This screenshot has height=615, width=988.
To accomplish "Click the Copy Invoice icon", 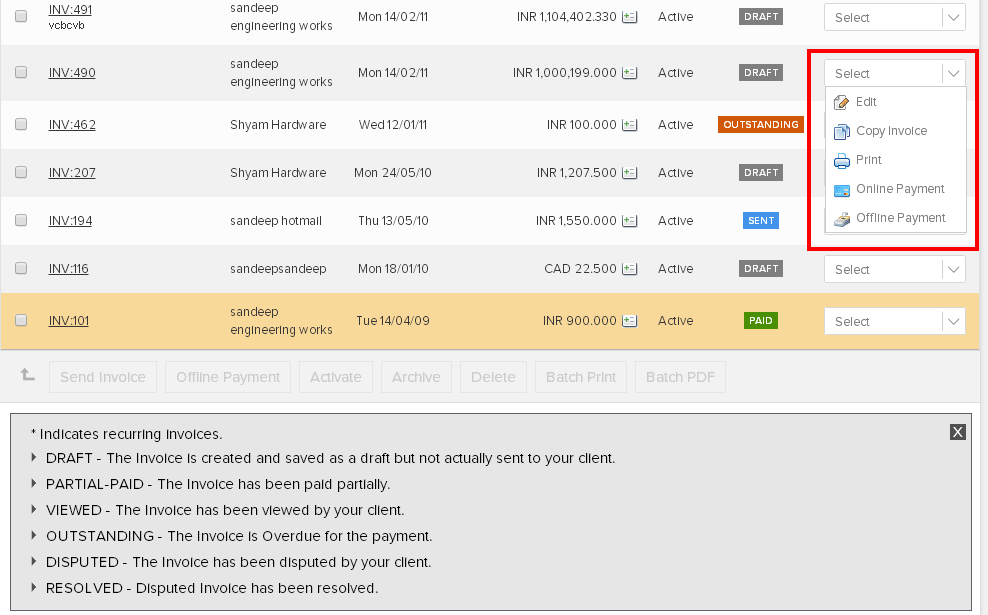I will (x=841, y=131).
